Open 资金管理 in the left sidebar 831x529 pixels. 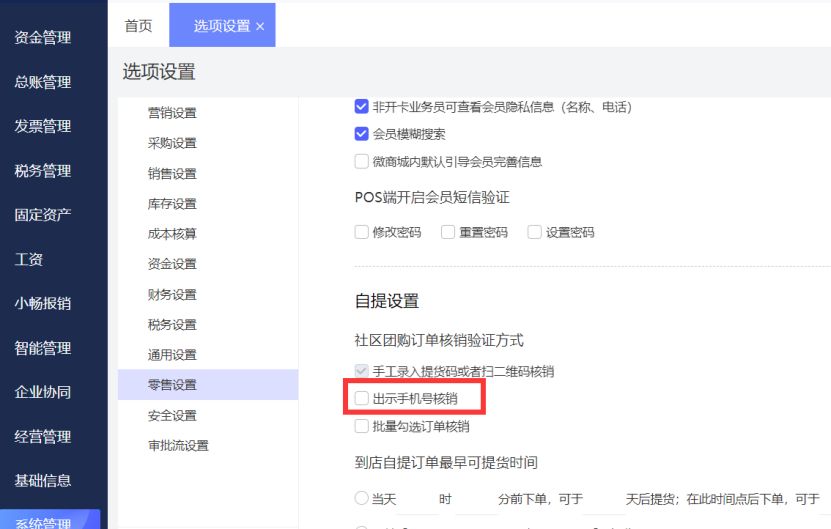[x=43, y=38]
